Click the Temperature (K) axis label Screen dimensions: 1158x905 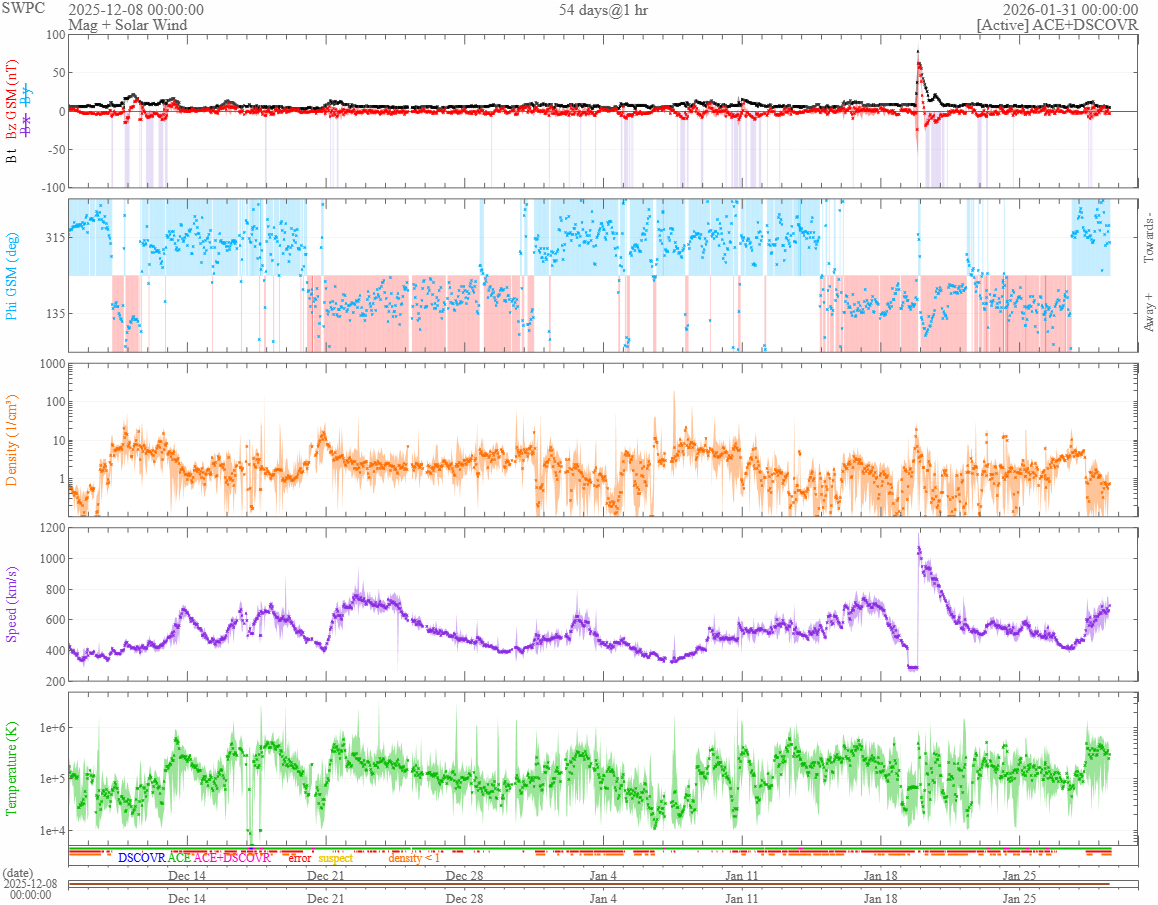[x=12, y=768]
